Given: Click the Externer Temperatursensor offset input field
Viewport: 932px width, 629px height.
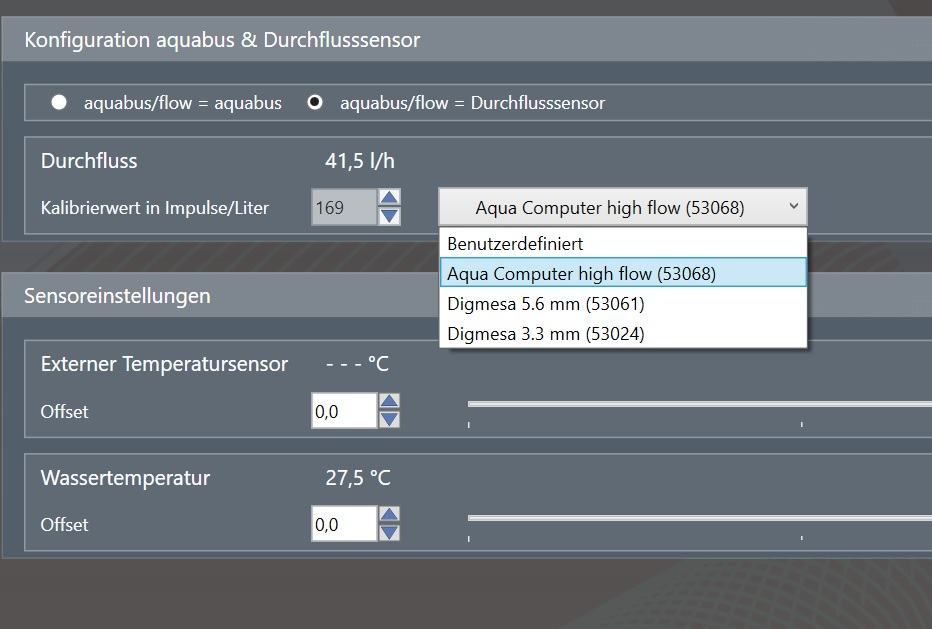Looking at the screenshot, I should tap(344, 411).
